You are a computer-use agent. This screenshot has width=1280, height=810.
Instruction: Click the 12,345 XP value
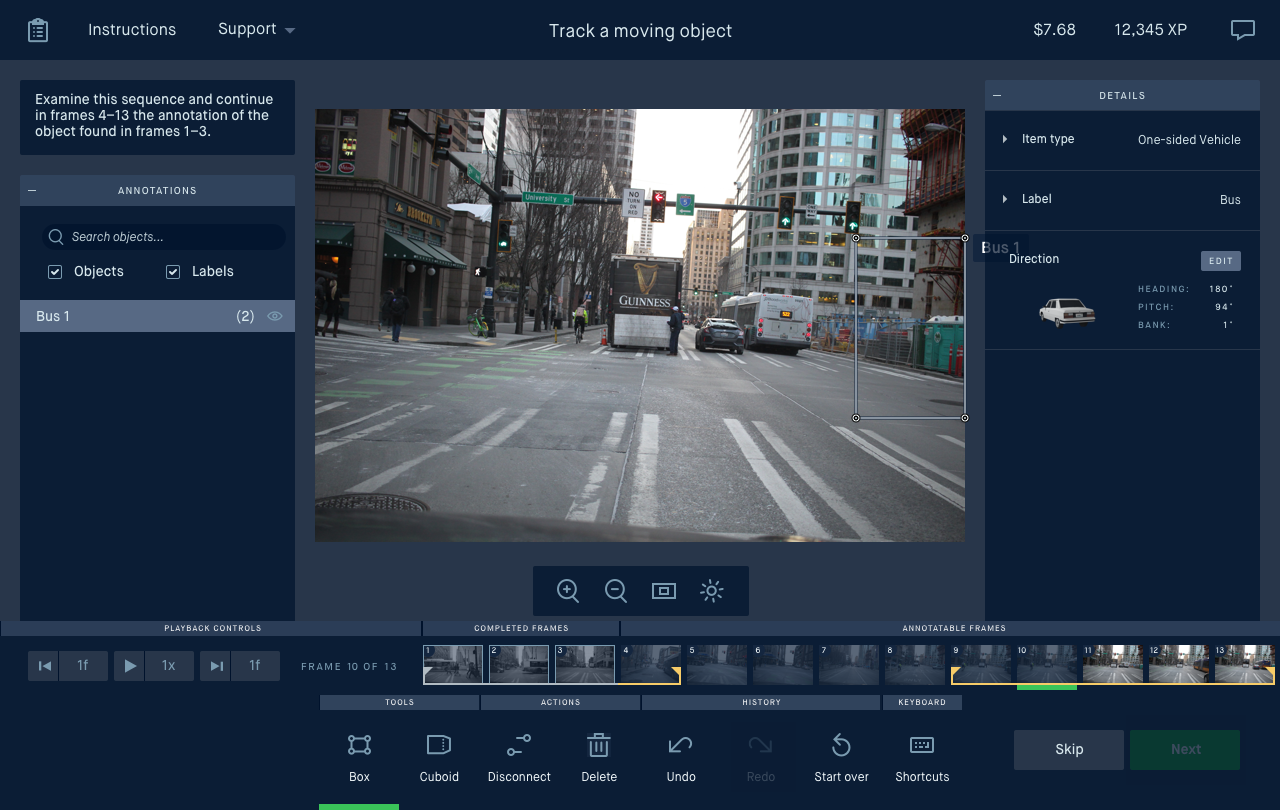pos(1151,30)
